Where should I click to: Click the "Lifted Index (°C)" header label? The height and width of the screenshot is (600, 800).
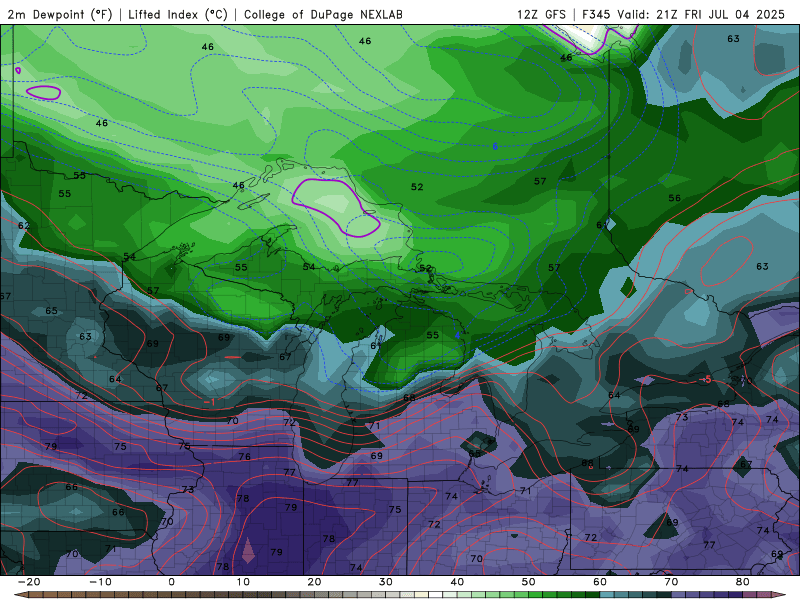coord(178,14)
